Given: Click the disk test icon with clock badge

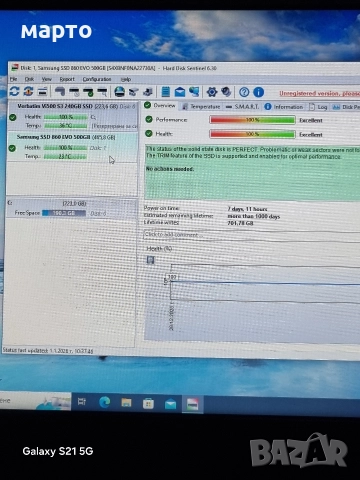Looking at the screenshot, I should coord(74,91).
